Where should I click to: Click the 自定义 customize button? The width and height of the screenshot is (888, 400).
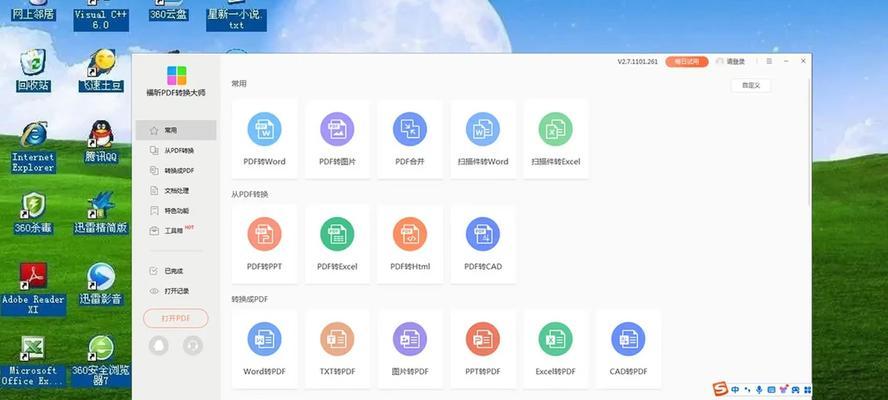(750, 86)
